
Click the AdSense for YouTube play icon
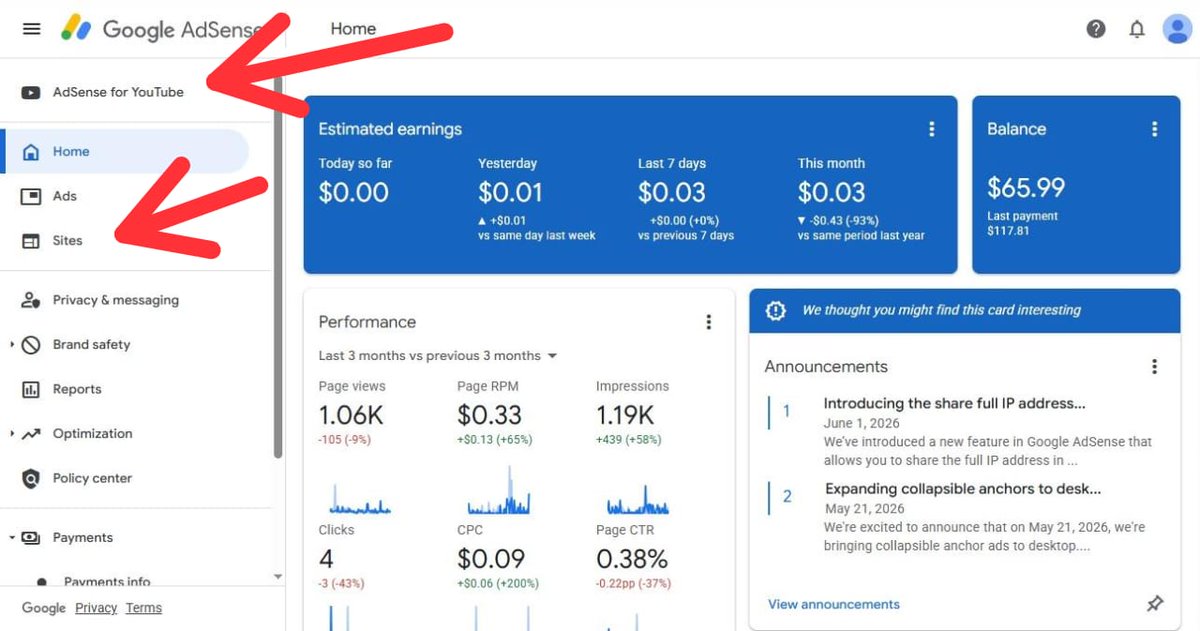pos(31,92)
